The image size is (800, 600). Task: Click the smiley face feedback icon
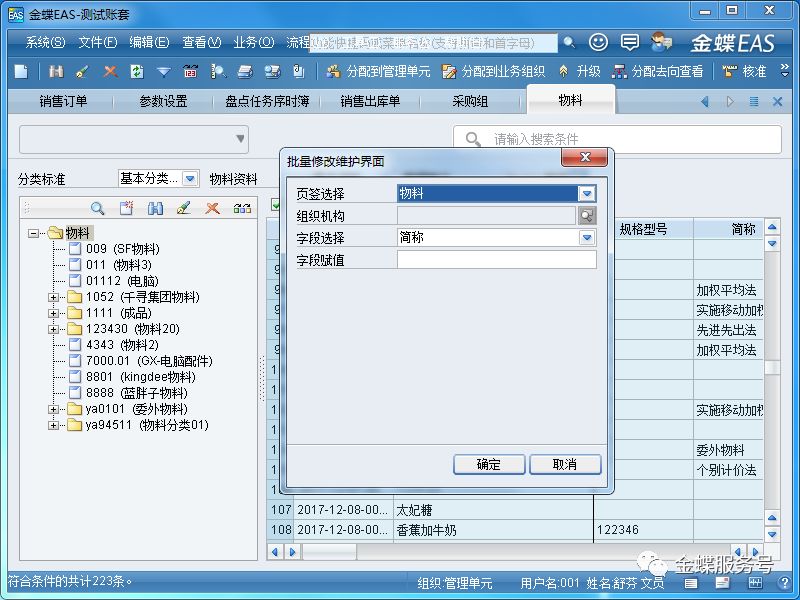[598, 42]
